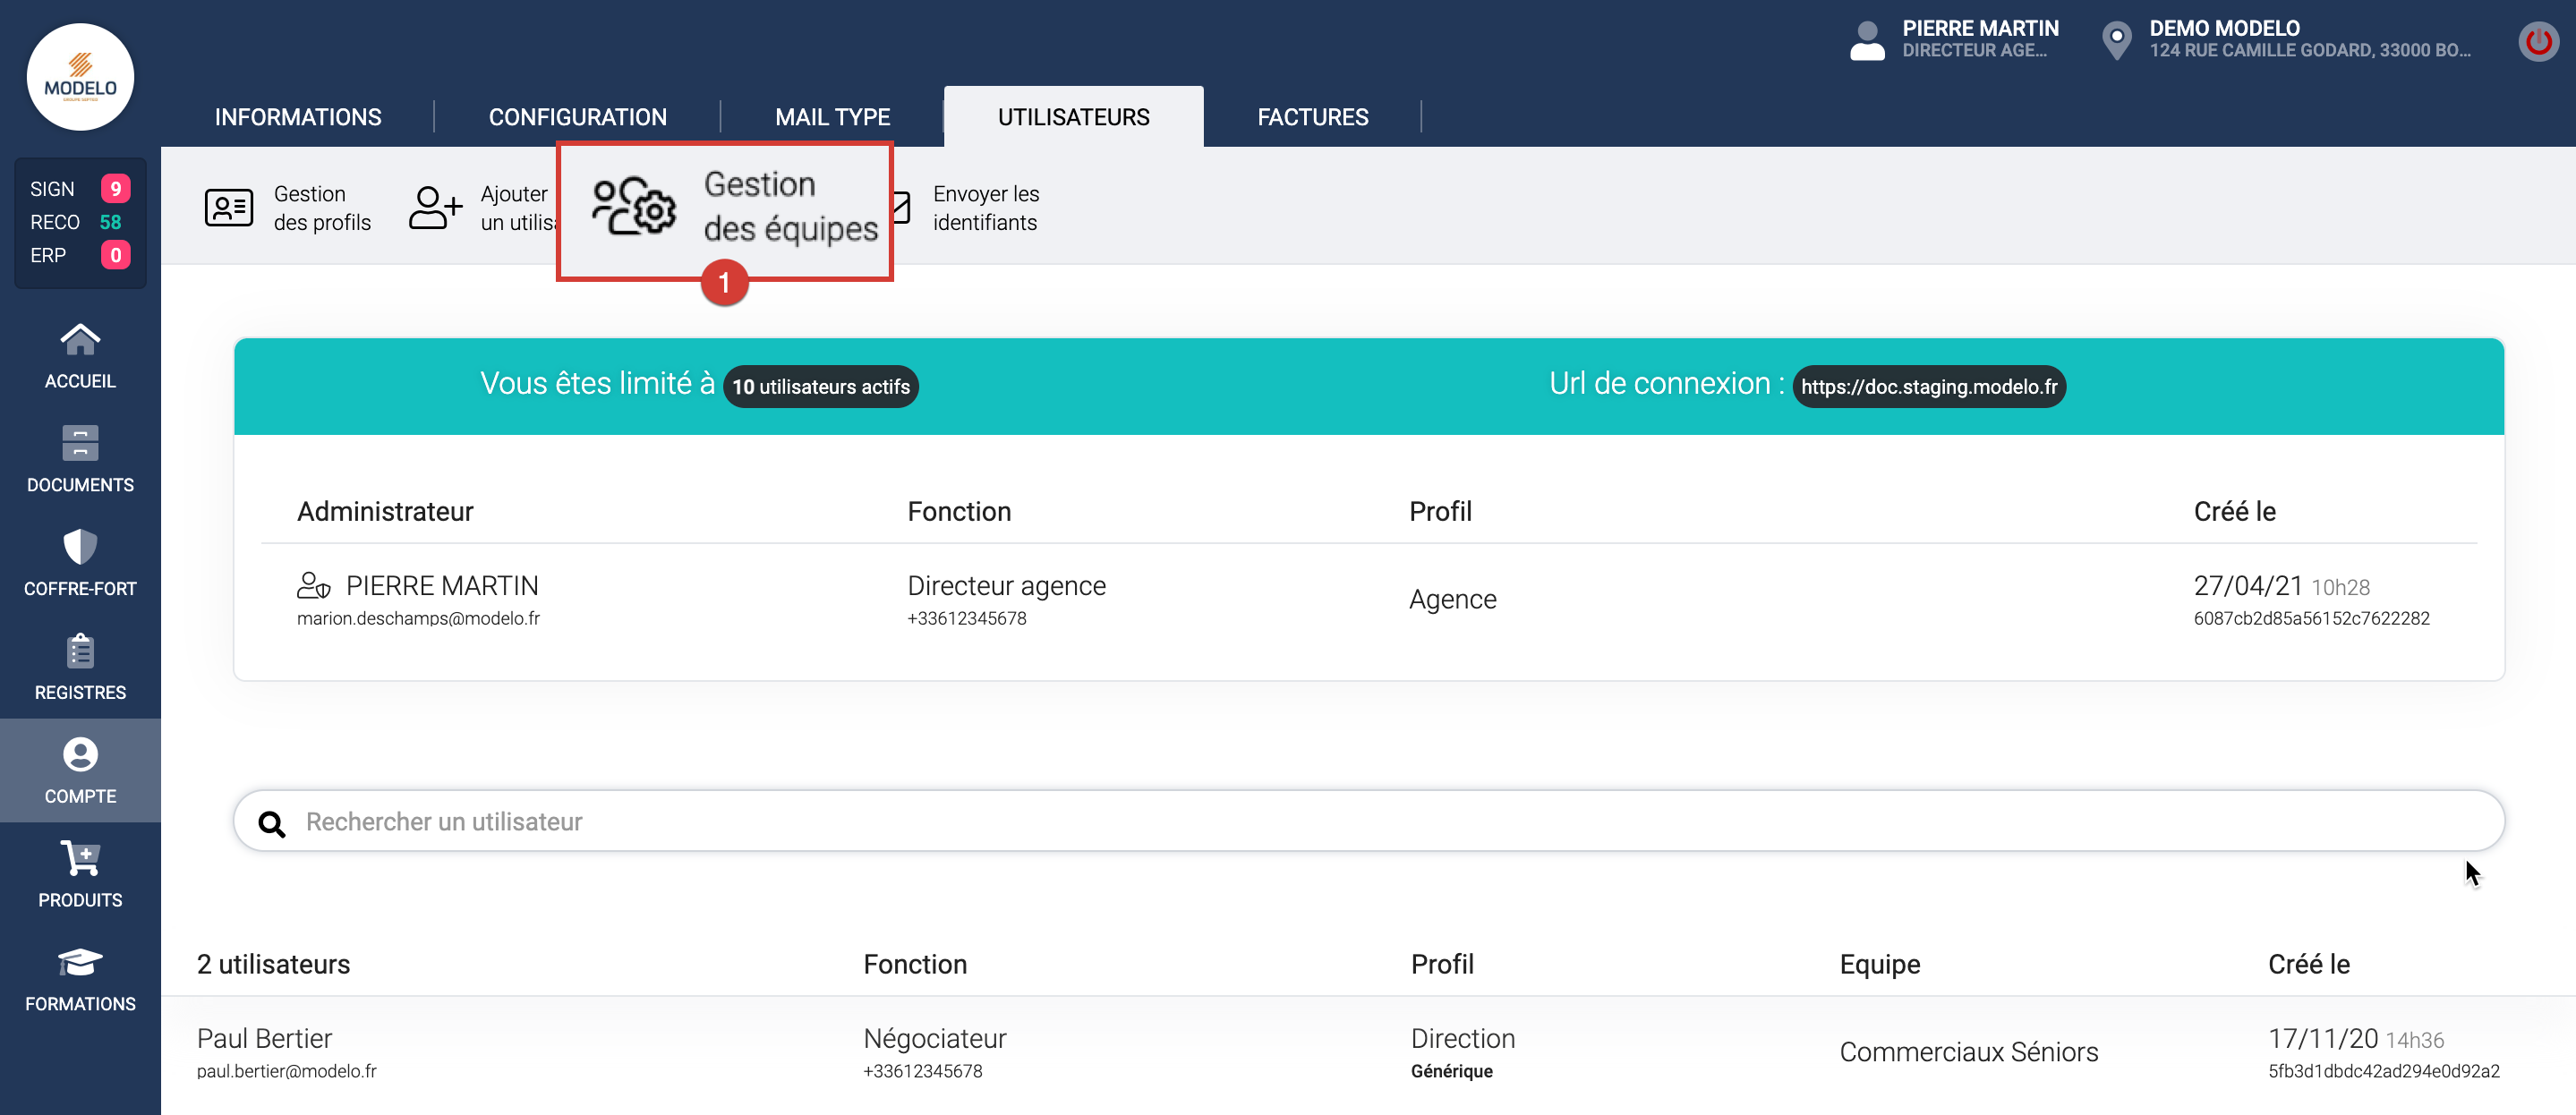Open the Registres clipboard icon
This screenshot has height=1115, width=2576.
[x=80, y=651]
